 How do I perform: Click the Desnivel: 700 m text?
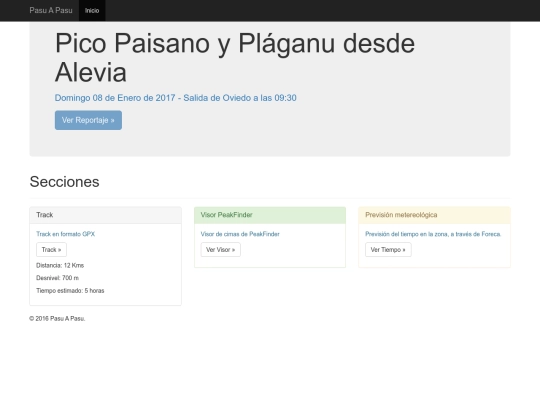(x=57, y=278)
